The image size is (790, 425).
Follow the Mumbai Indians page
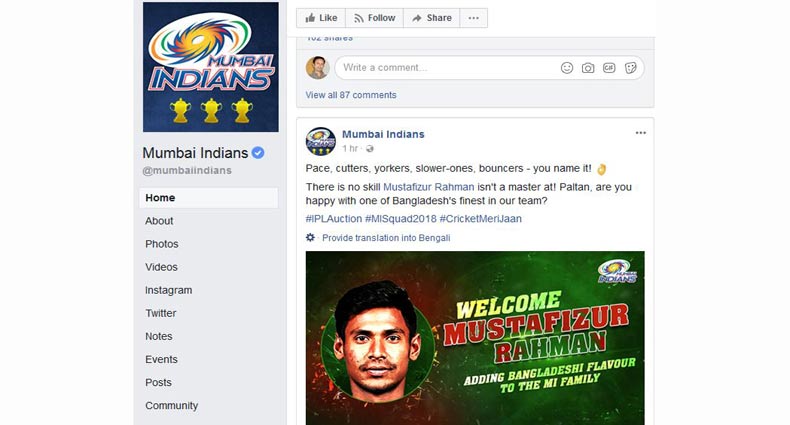(374, 18)
